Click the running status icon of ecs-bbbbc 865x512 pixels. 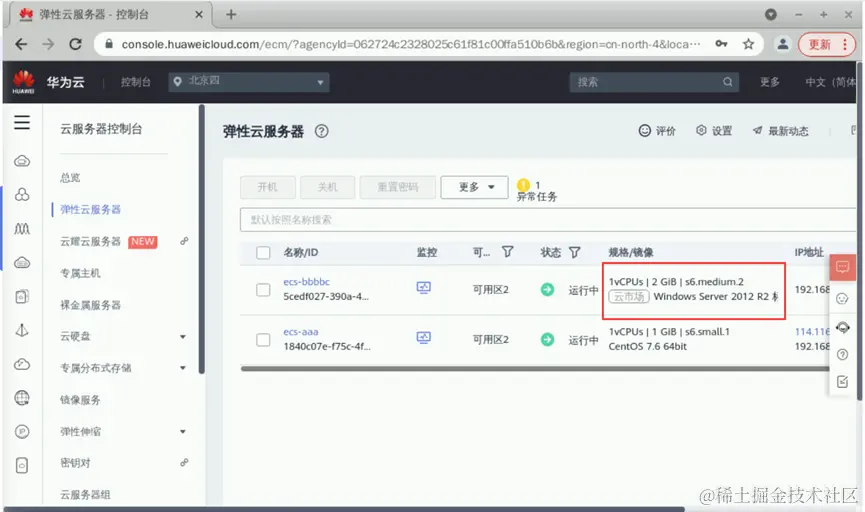(x=547, y=290)
